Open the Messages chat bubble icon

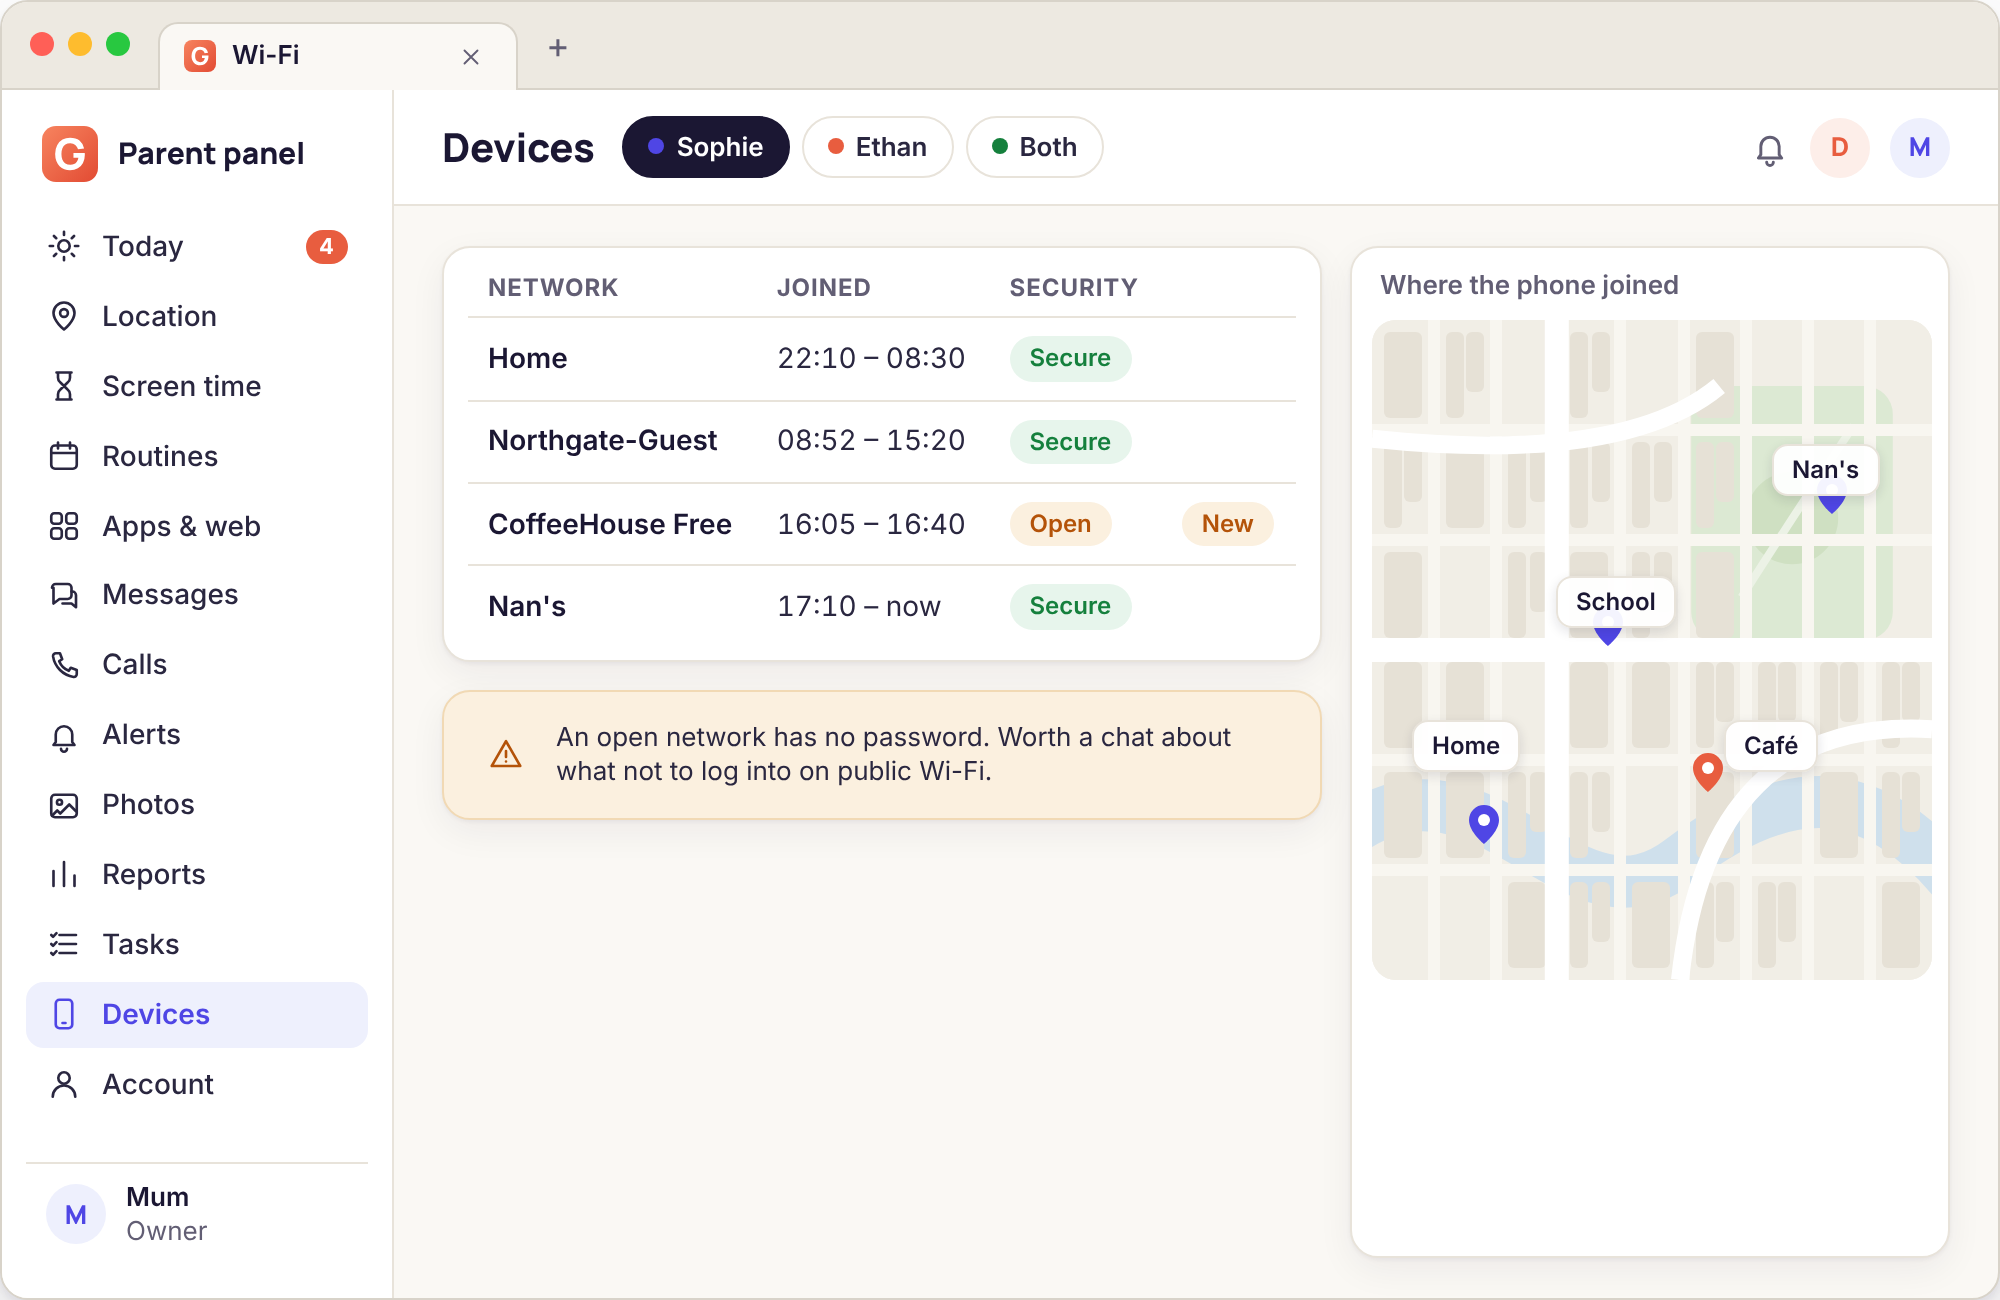click(x=64, y=595)
